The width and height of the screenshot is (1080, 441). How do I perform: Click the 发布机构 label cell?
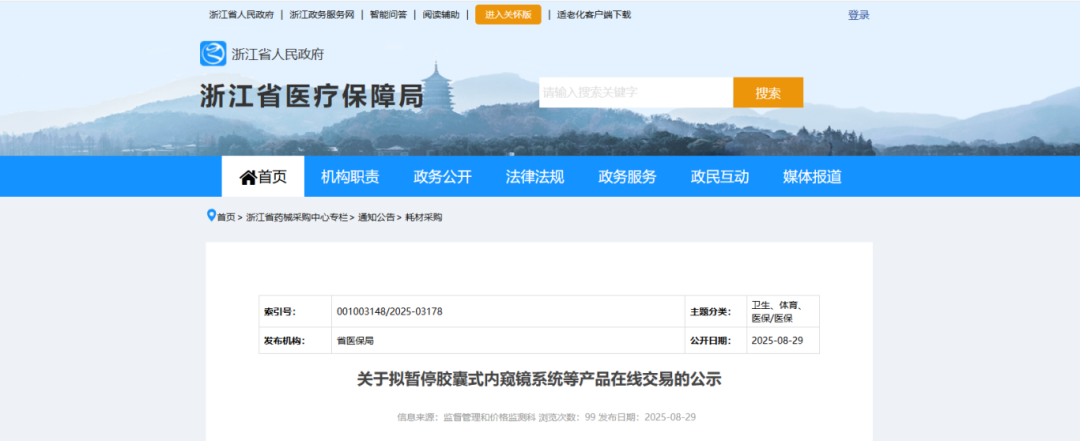pos(295,340)
